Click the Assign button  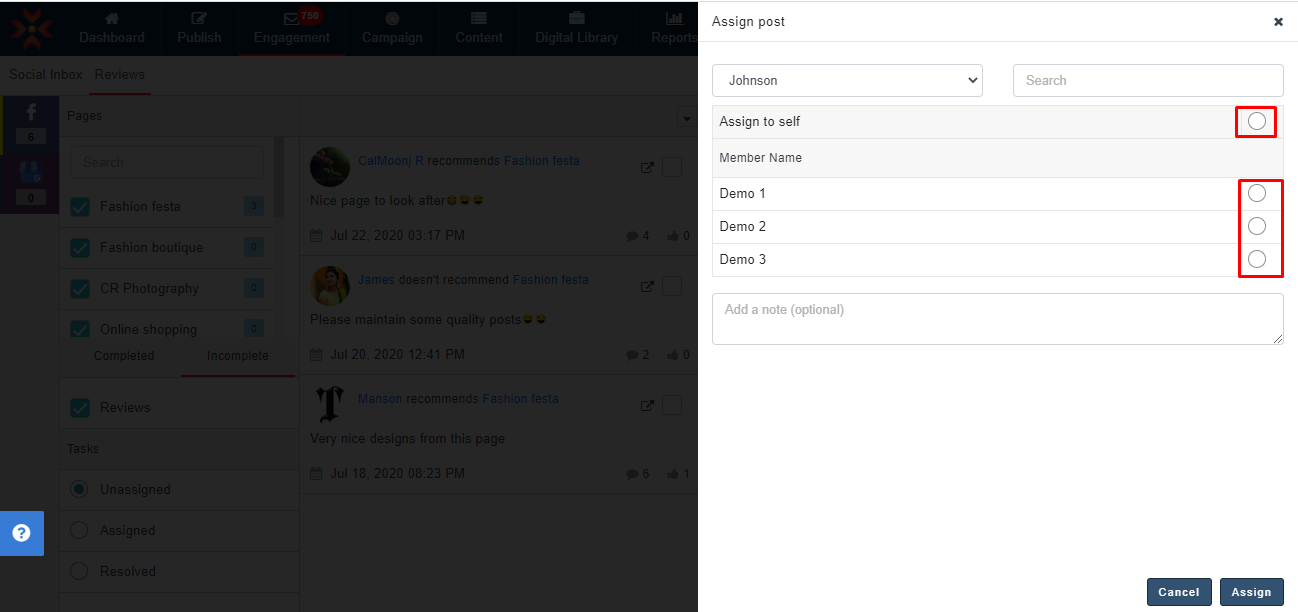click(1251, 592)
